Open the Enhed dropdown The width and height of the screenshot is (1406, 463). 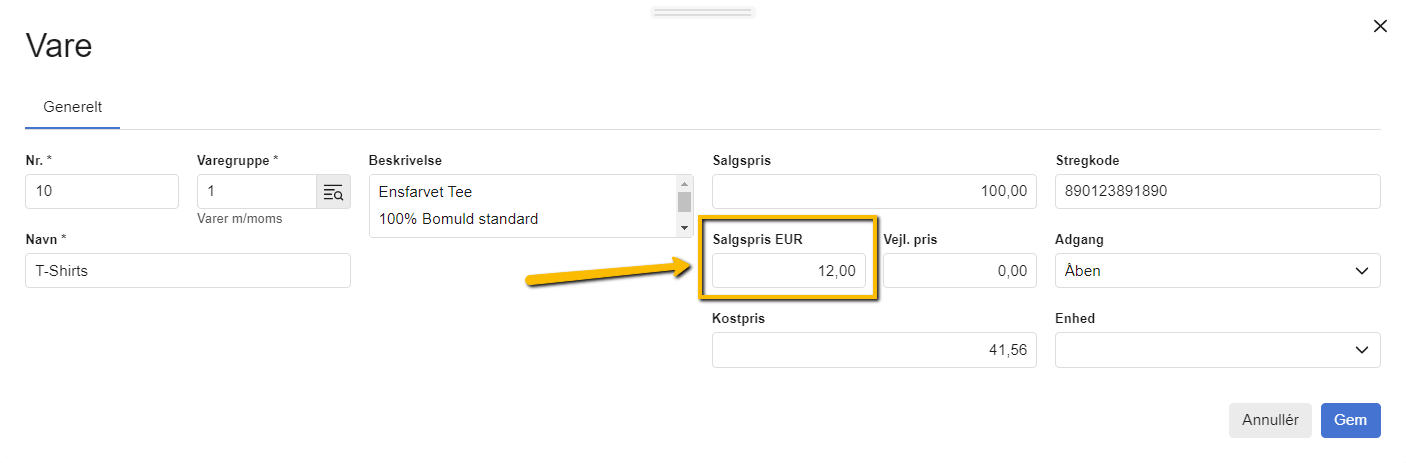[1217, 350]
